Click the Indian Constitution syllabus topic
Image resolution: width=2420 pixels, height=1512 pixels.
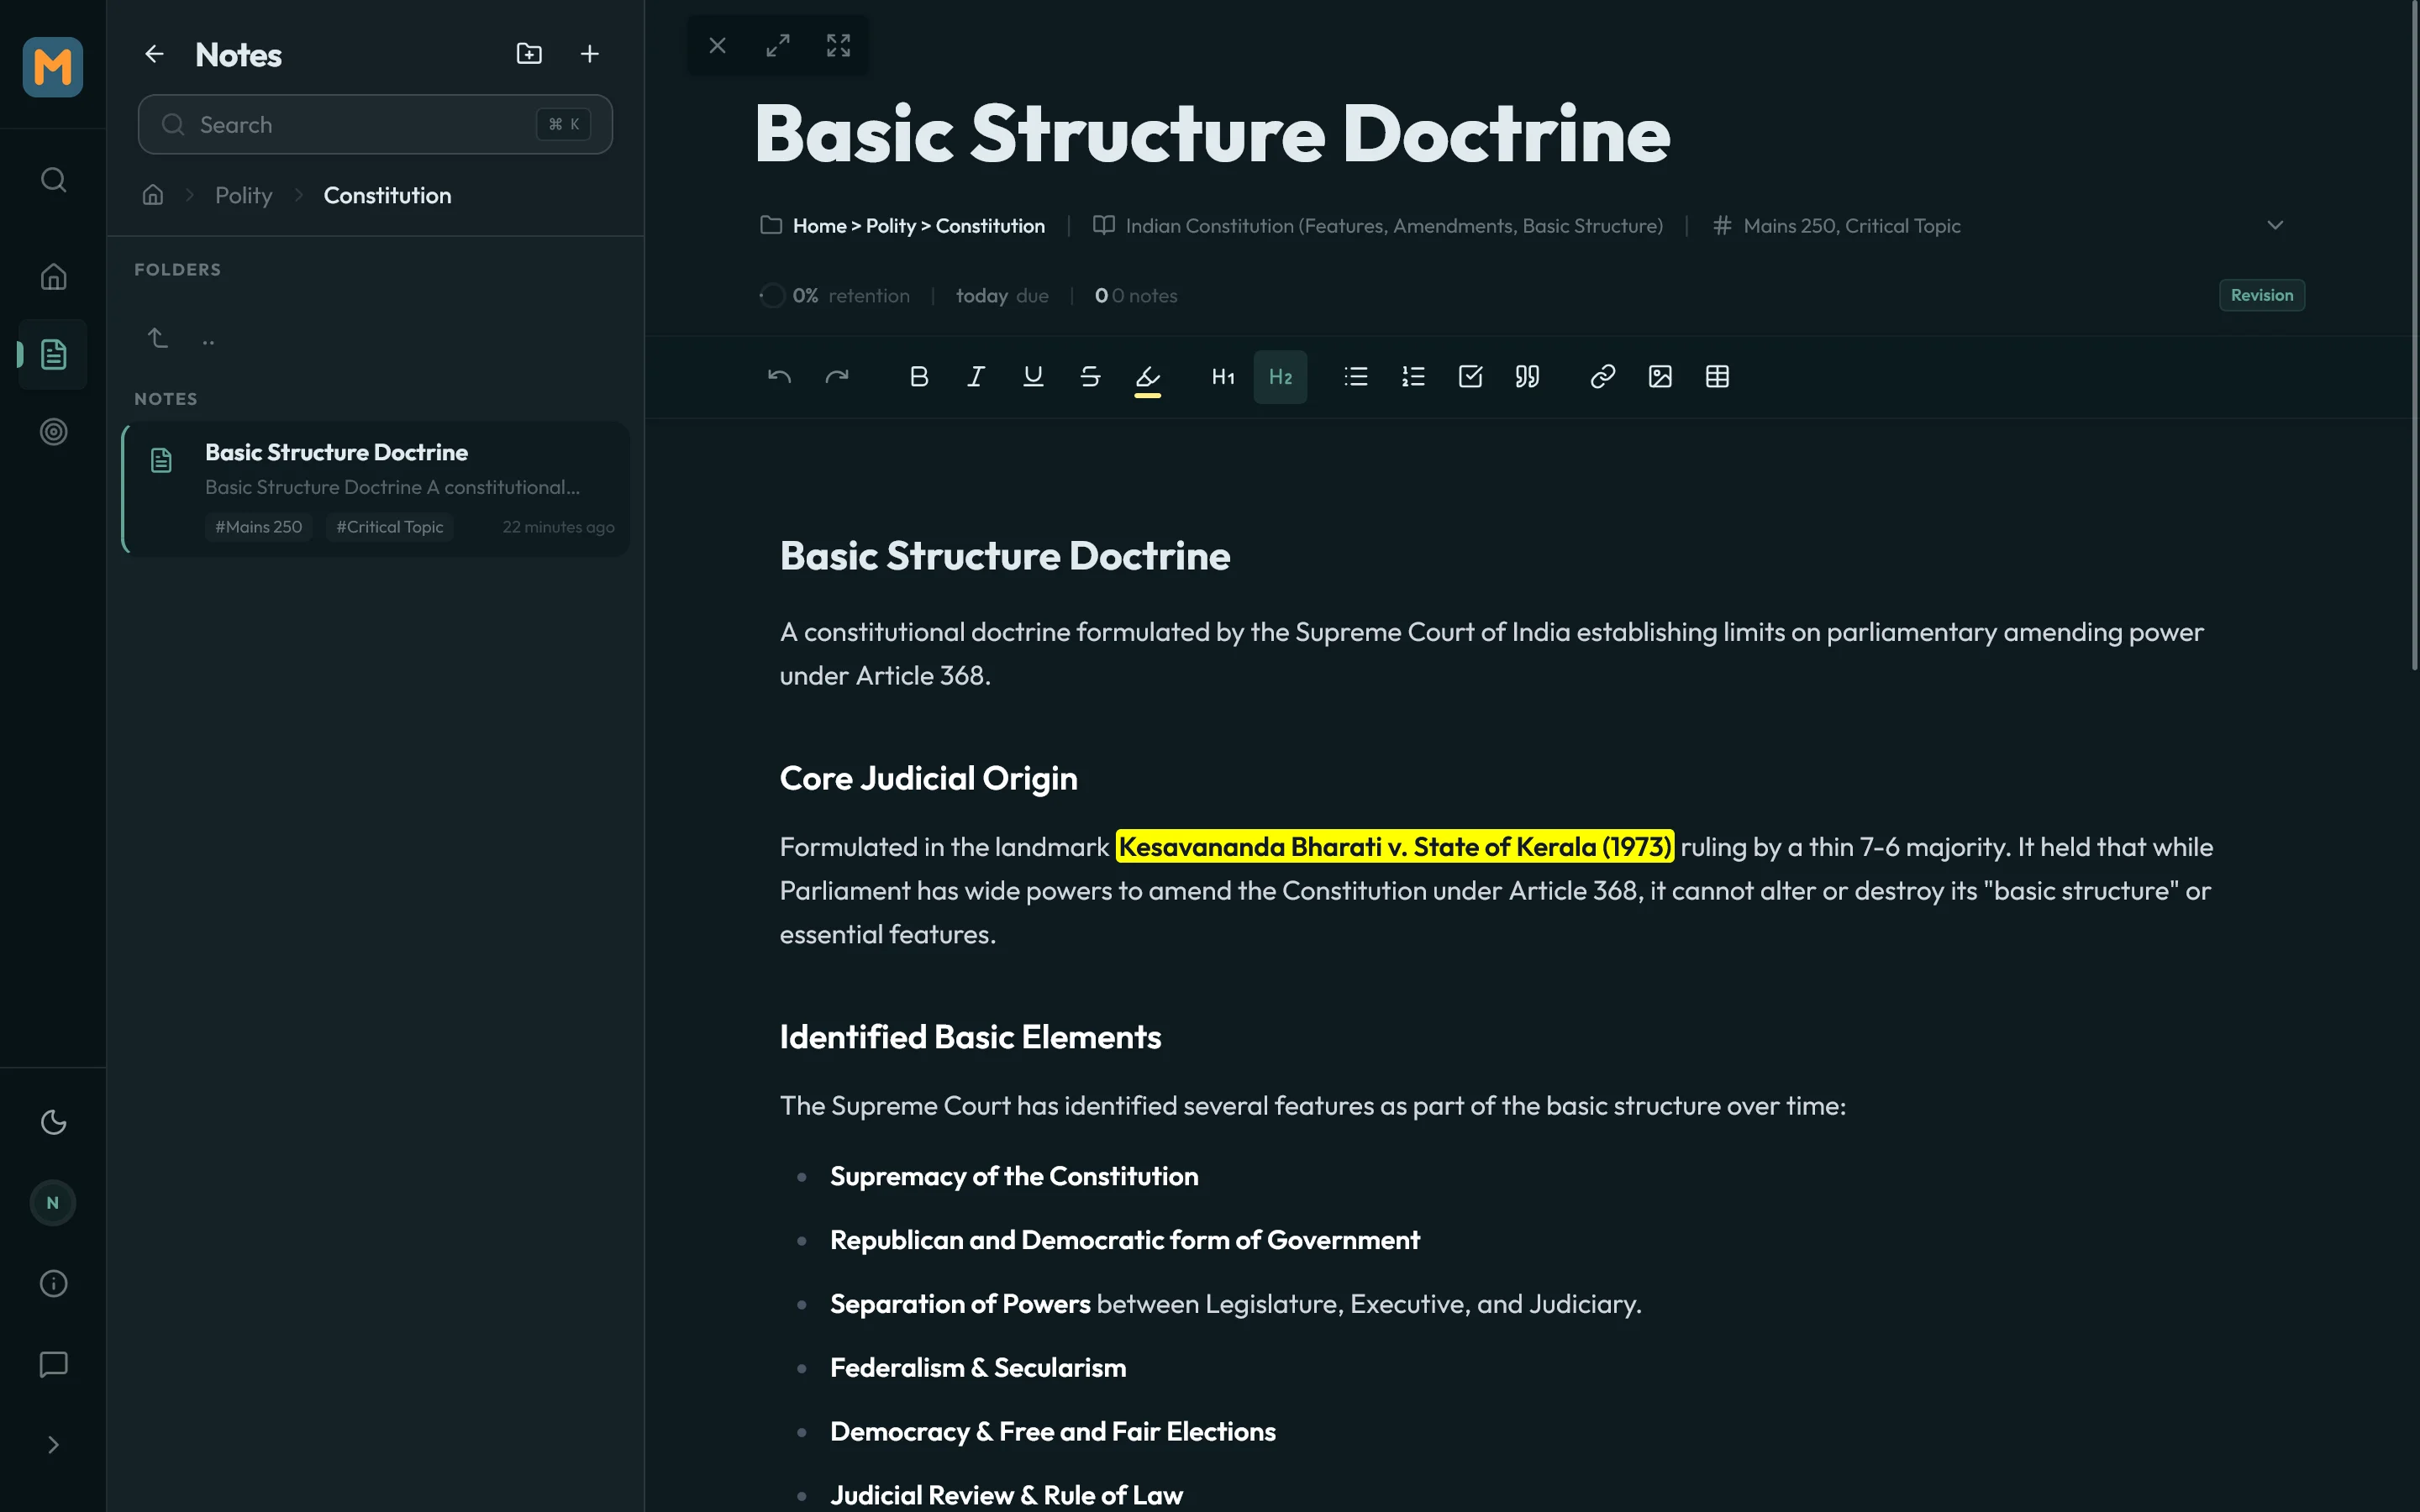click(x=1377, y=226)
